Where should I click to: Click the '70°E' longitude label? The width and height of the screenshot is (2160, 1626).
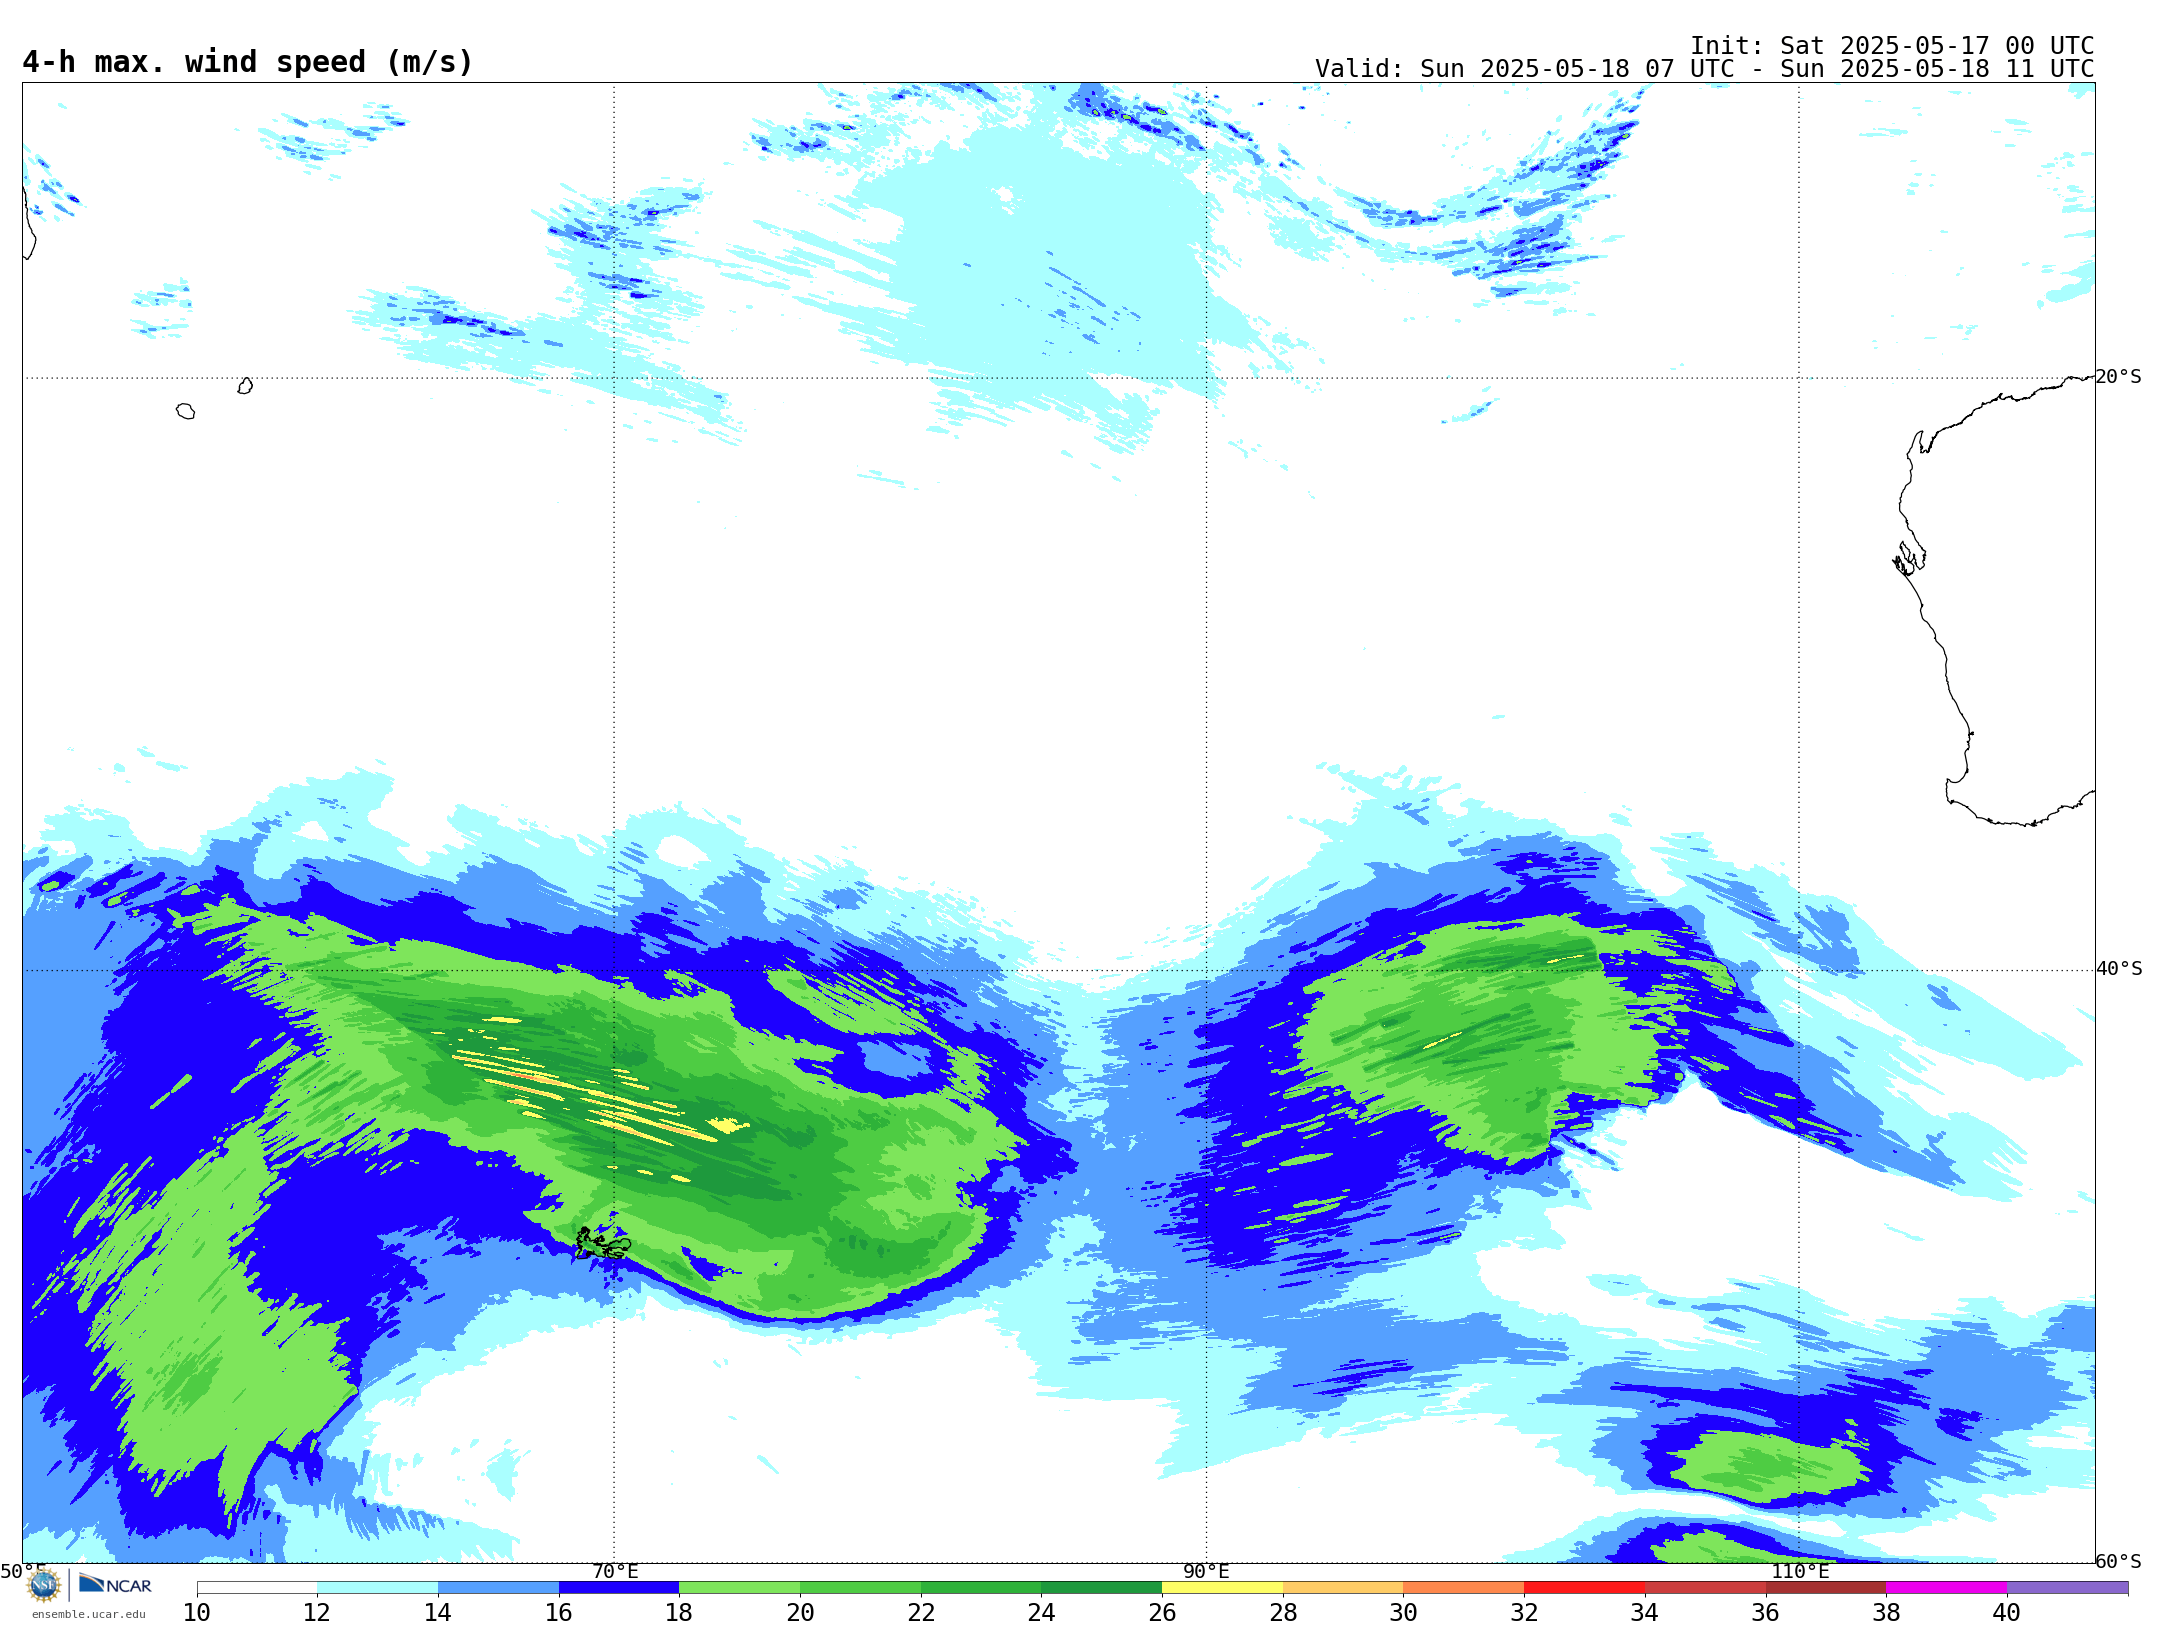tap(615, 1571)
